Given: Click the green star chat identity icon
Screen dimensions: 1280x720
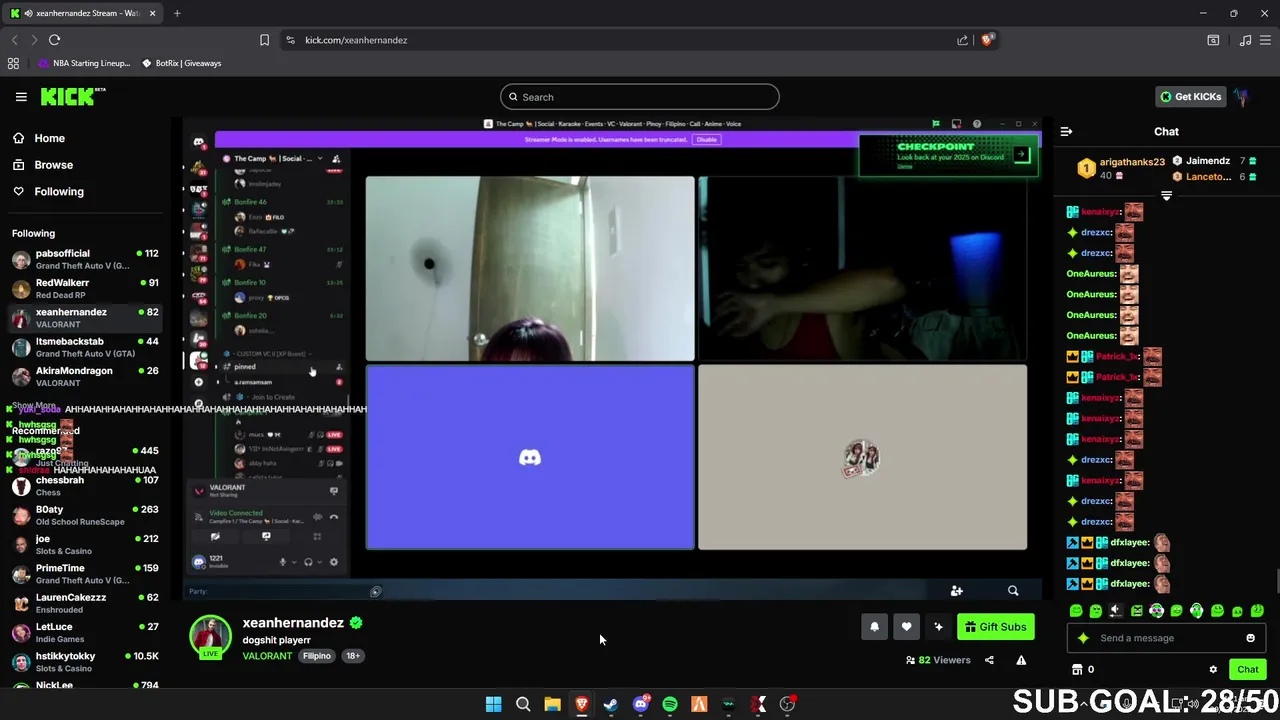Looking at the screenshot, I should [x=1083, y=638].
